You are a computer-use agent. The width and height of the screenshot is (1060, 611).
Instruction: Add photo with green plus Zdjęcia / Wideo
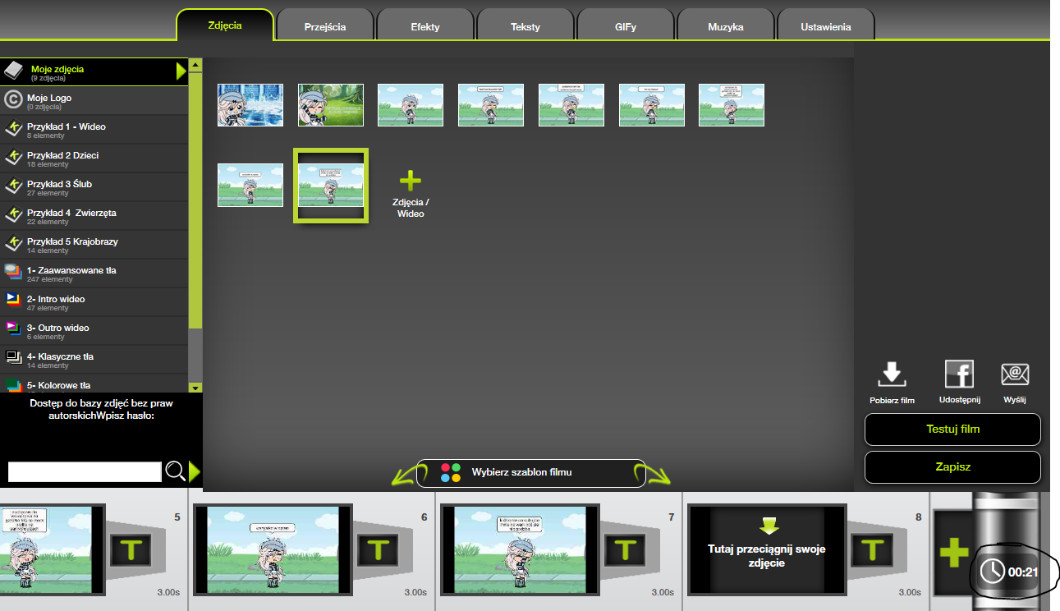pos(410,181)
